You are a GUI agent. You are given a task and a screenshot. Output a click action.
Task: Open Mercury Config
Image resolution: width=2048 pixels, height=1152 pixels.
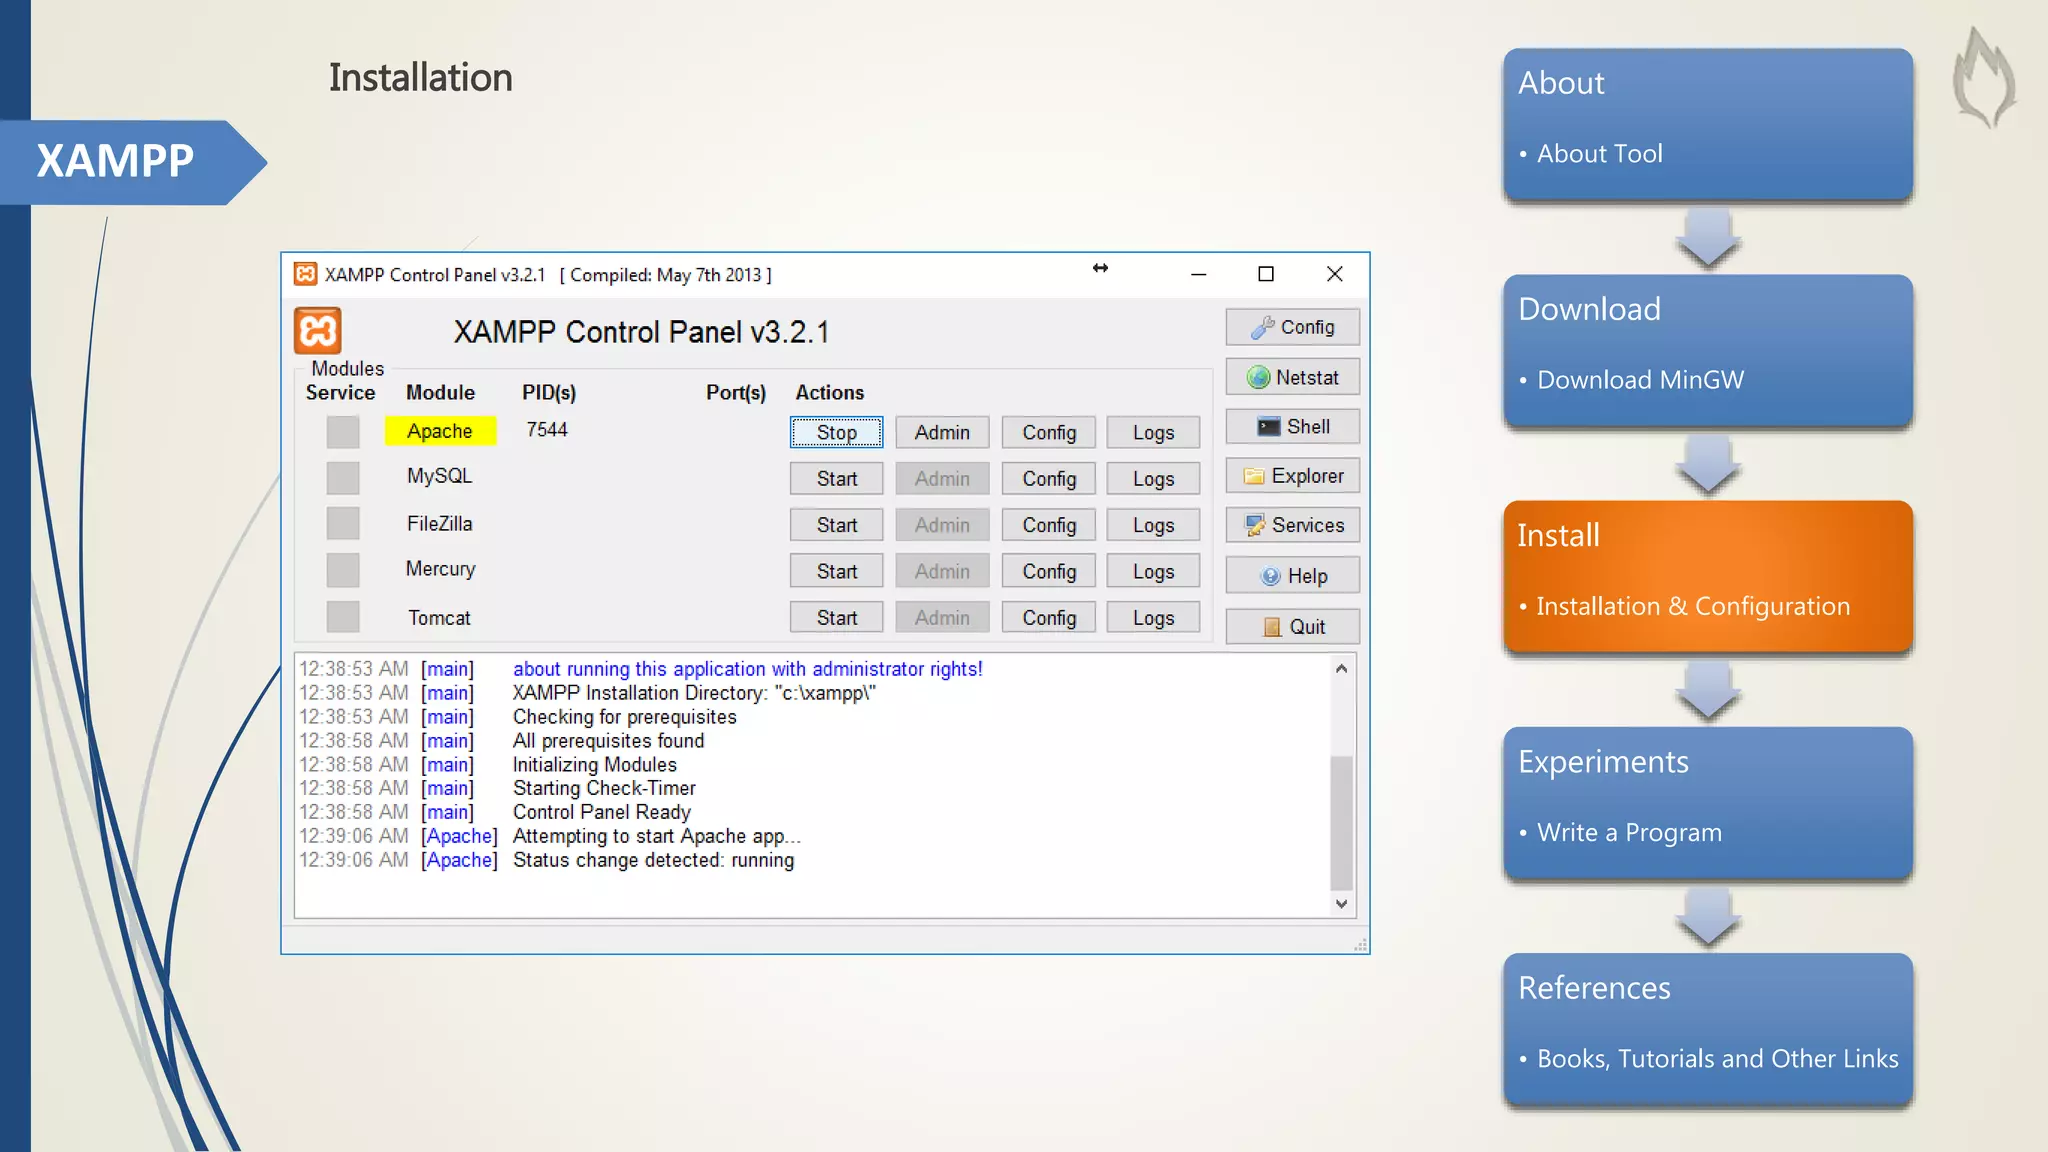click(x=1049, y=571)
